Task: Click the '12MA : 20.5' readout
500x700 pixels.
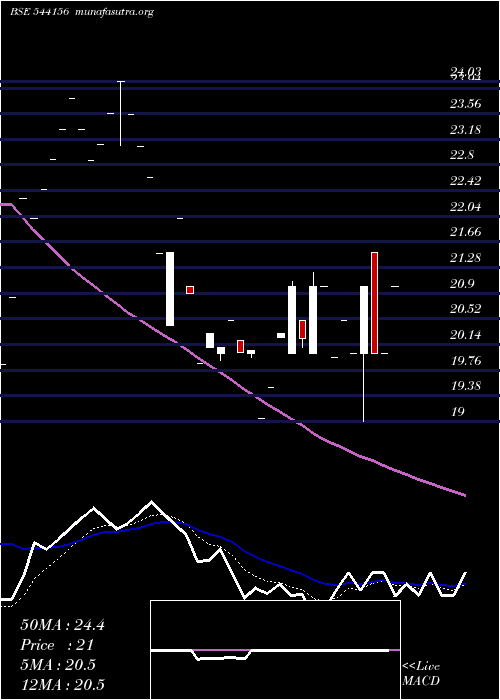Action: pyautogui.click(x=62, y=684)
